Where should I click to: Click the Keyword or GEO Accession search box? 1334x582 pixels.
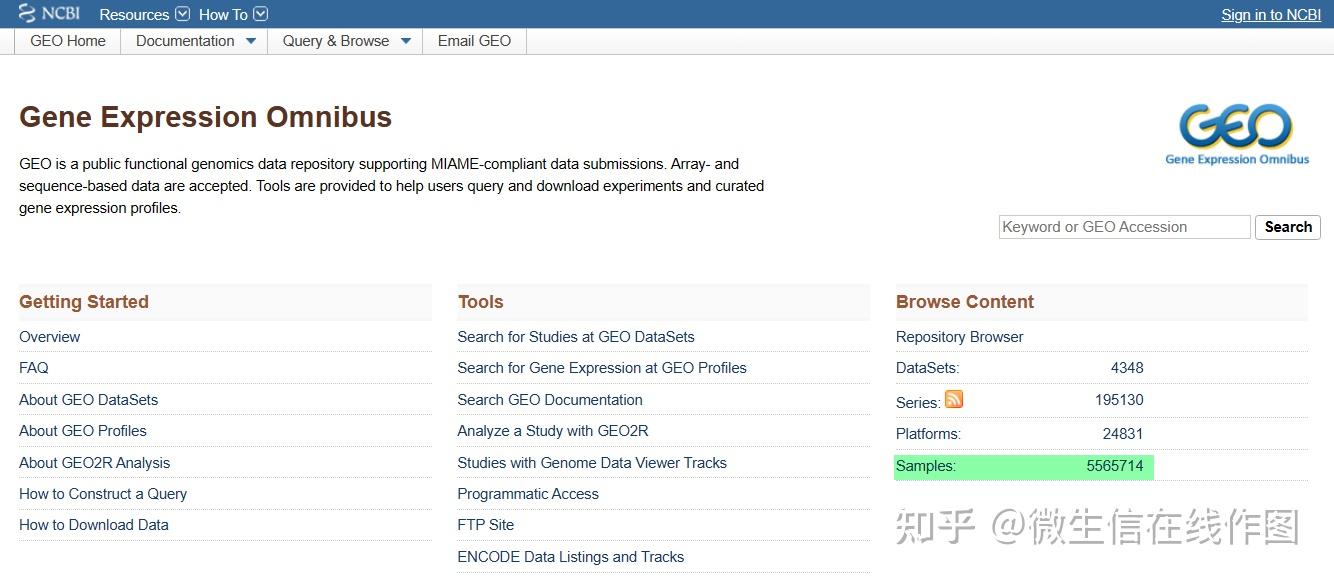(1124, 227)
